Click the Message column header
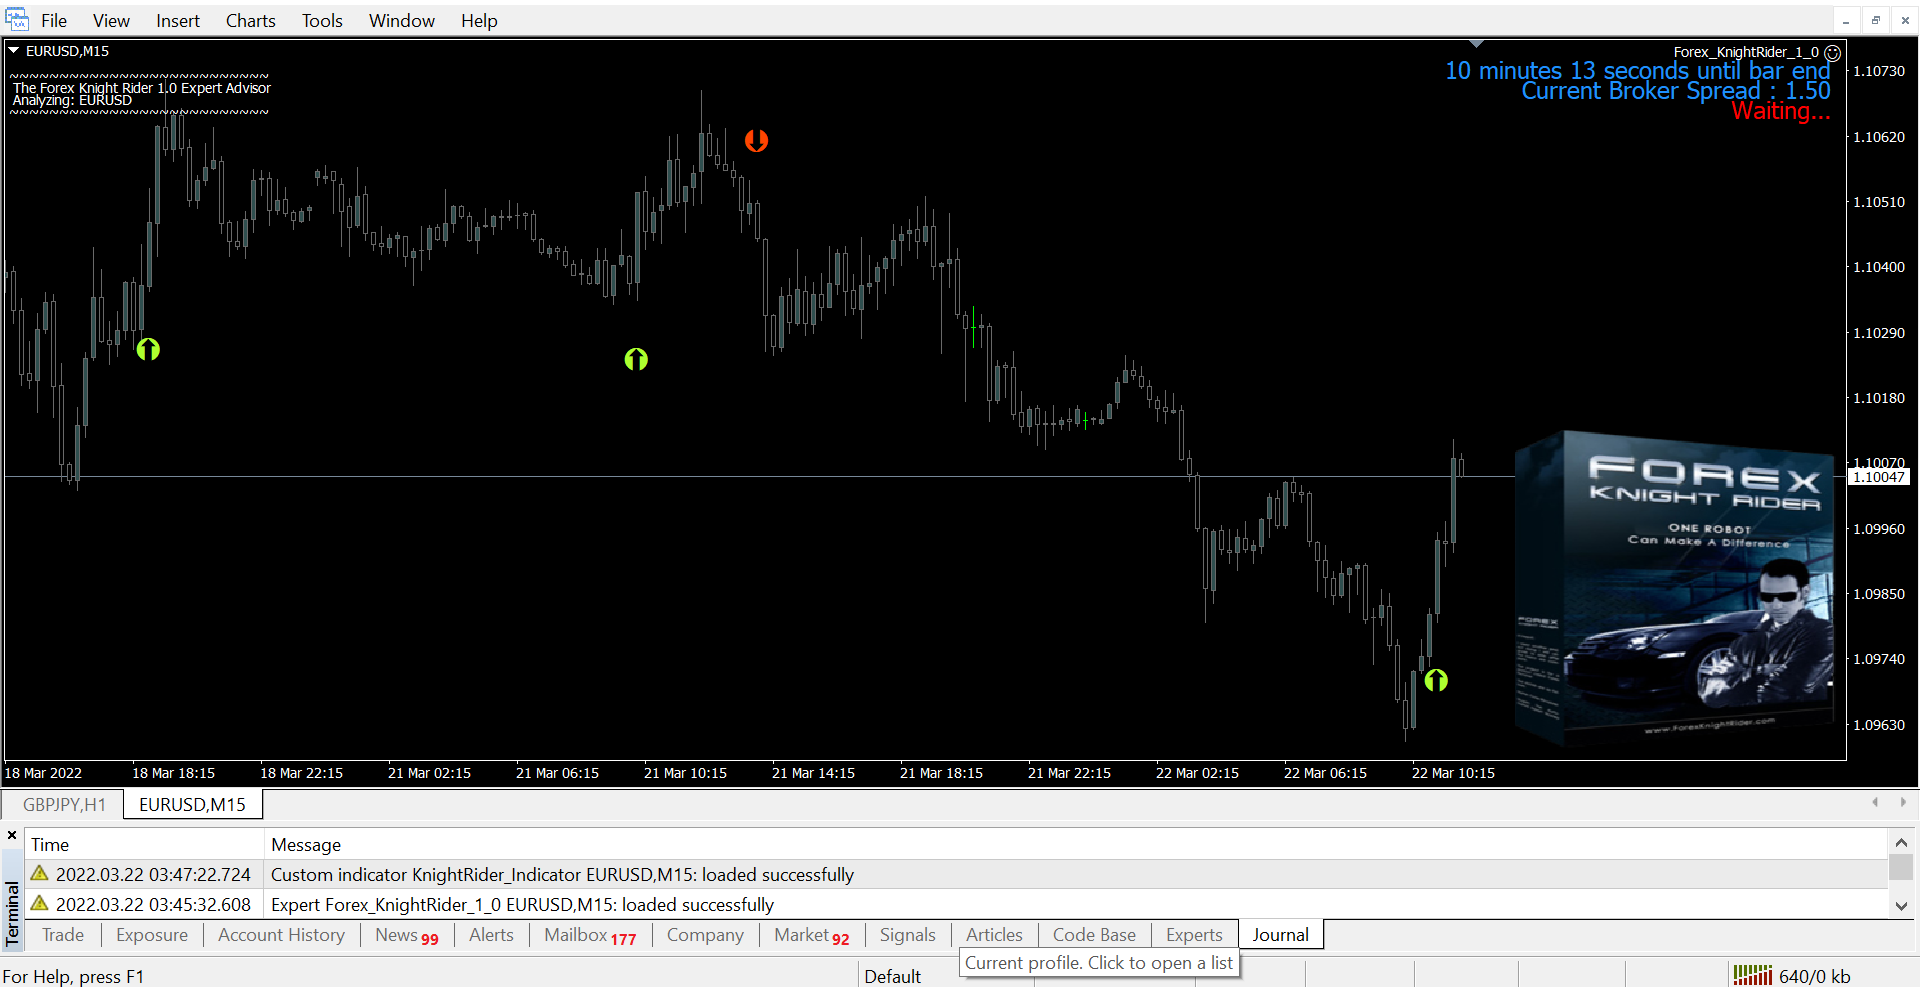 (1075, 845)
